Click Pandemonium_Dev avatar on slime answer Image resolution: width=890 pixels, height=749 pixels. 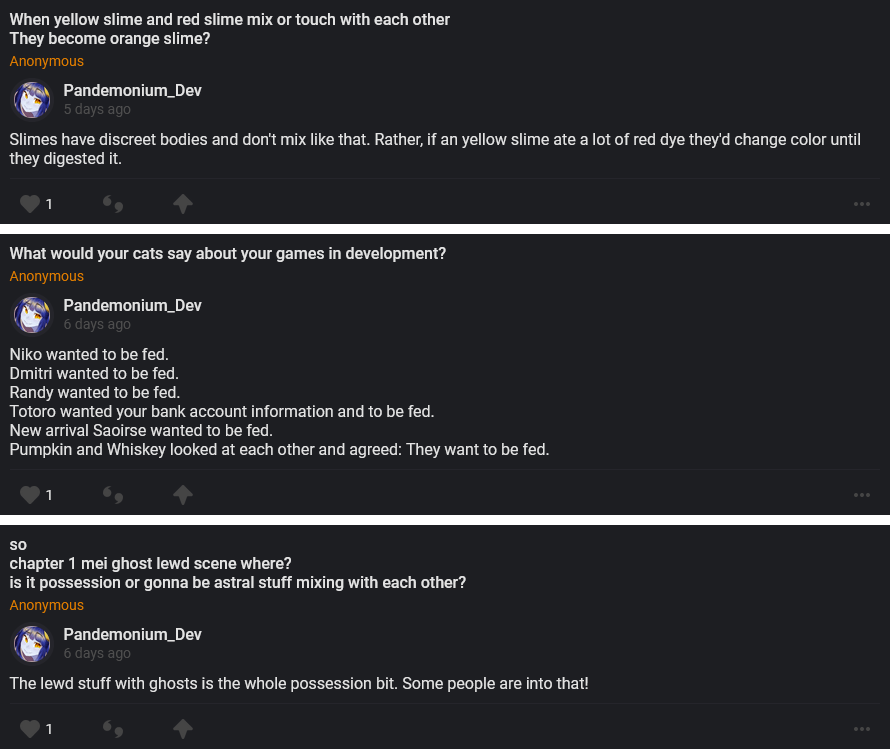[32, 100]
